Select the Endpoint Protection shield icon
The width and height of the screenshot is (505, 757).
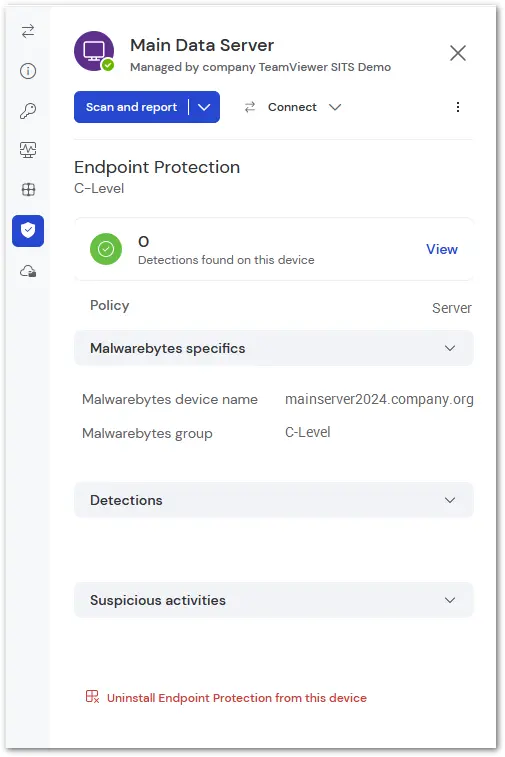click(x=28, y=231)
